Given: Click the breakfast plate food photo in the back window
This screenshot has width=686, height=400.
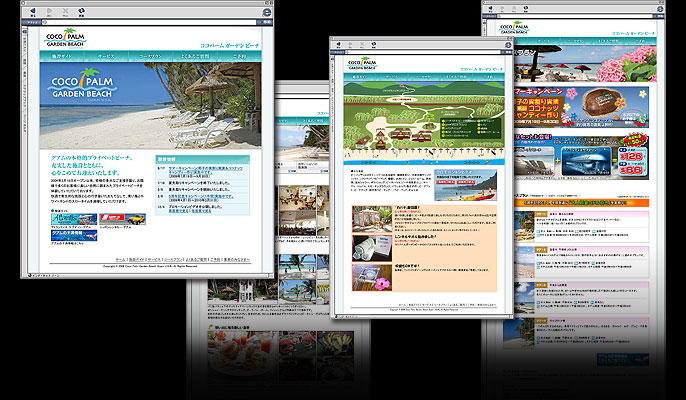Looking at the screenshot, I should click(242, 354).
